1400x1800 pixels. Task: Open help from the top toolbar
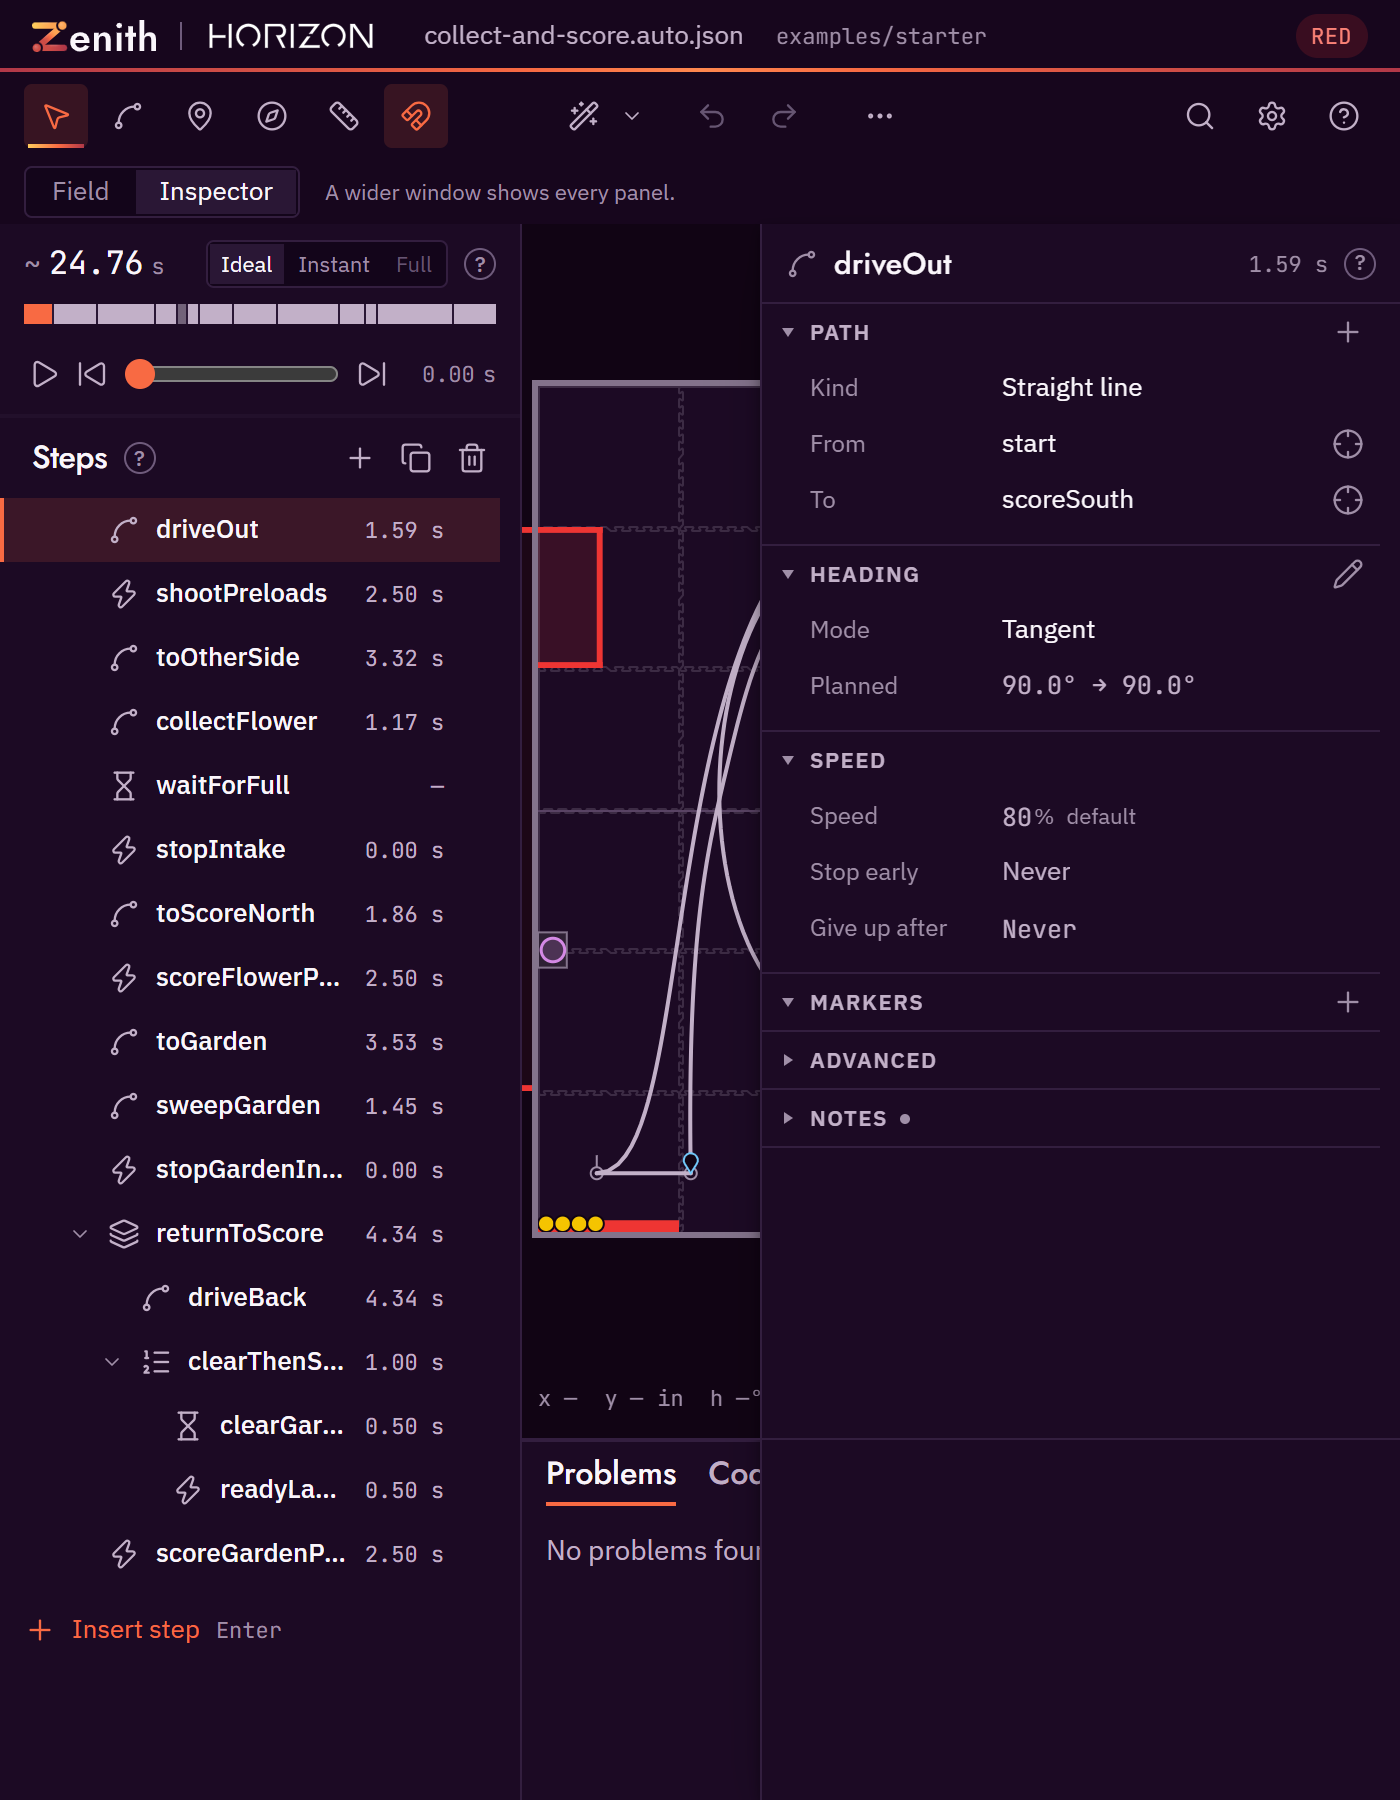1344,116
